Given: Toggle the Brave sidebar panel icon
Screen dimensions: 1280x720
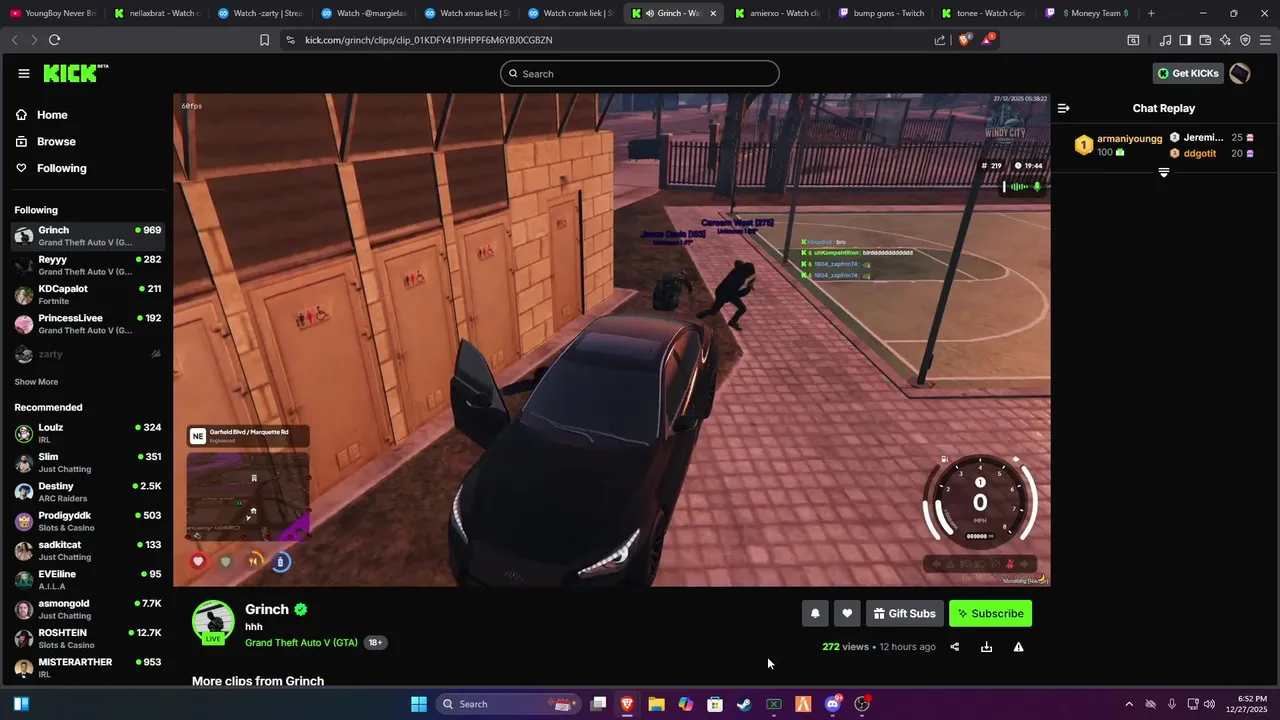Looking at the screenshot, I should (1185, 40).
